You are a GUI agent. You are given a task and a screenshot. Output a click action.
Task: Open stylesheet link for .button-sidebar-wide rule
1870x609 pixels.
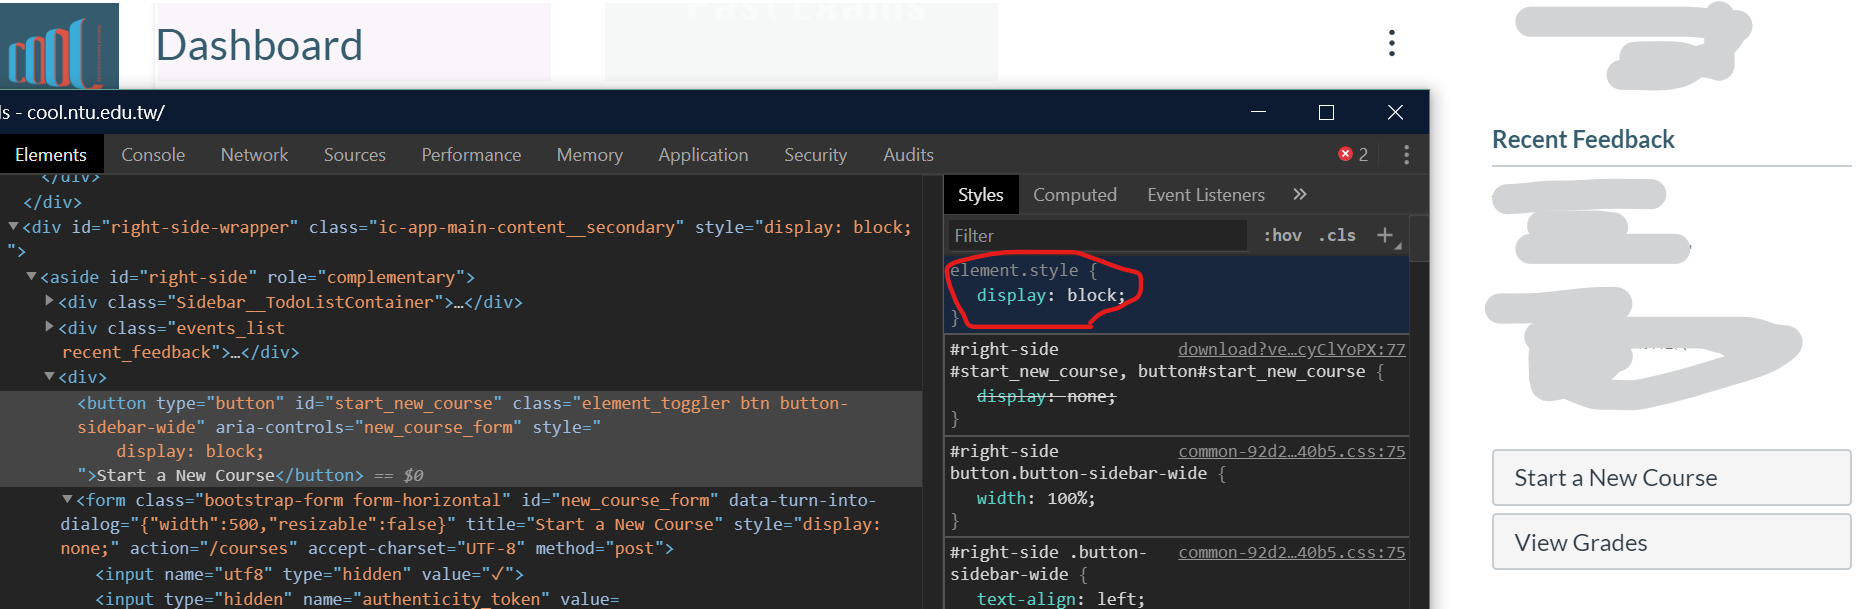click(x=1291, y=552)
